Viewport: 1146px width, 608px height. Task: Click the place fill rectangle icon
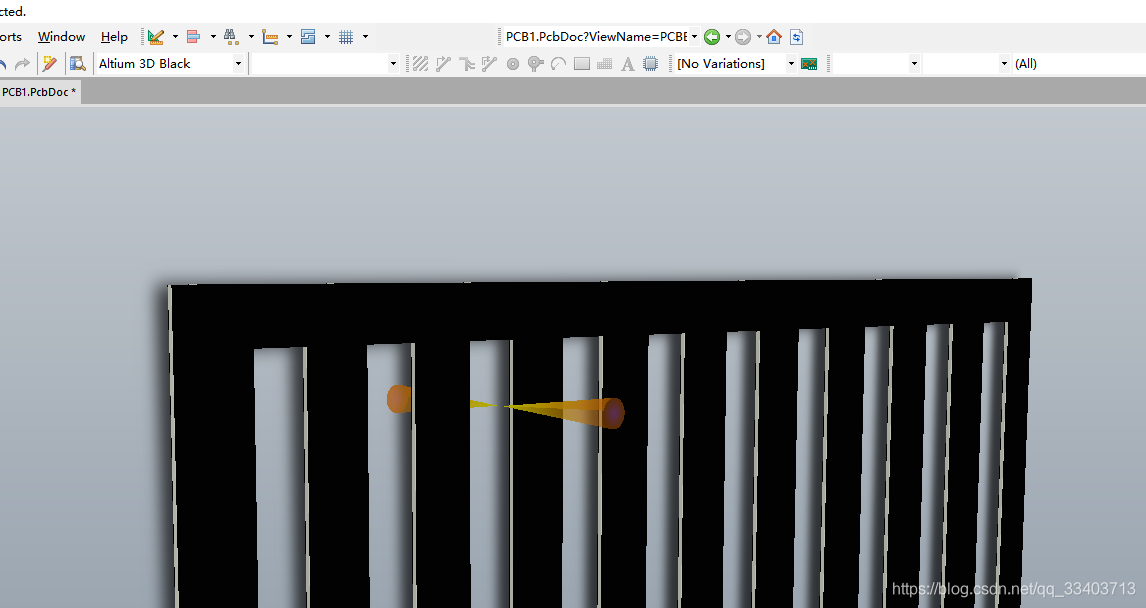coord(582,64)
